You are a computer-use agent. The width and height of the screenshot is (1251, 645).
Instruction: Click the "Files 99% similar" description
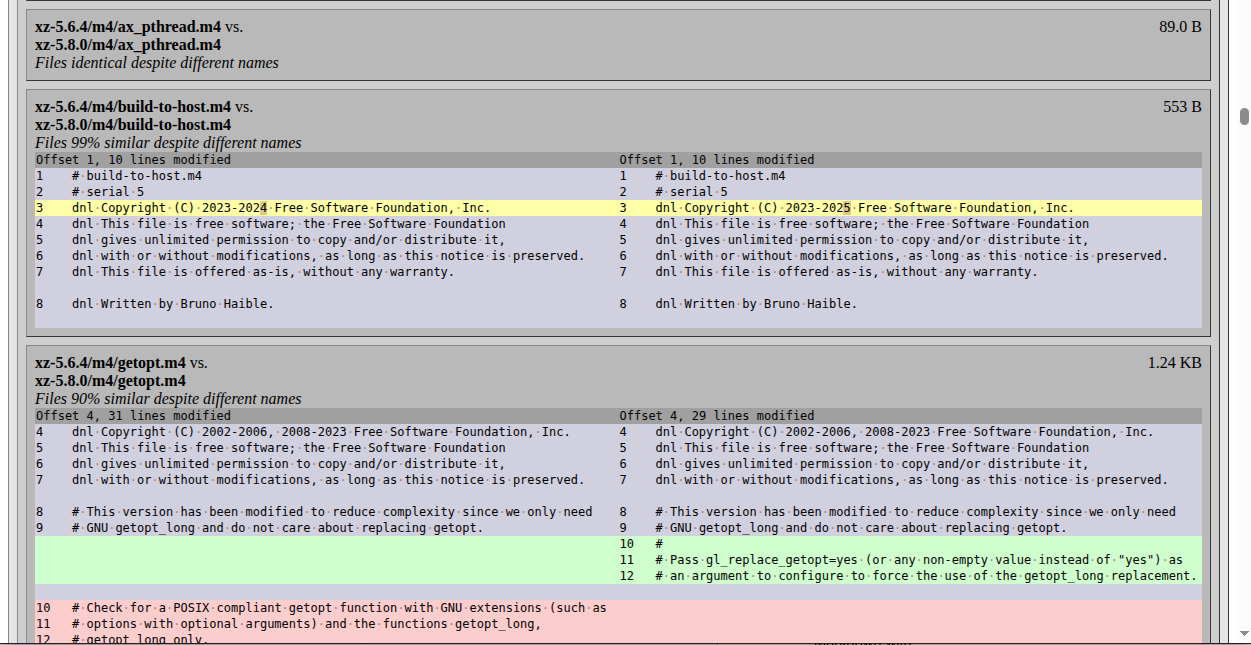pyautogui.click(x=168, y=143)
